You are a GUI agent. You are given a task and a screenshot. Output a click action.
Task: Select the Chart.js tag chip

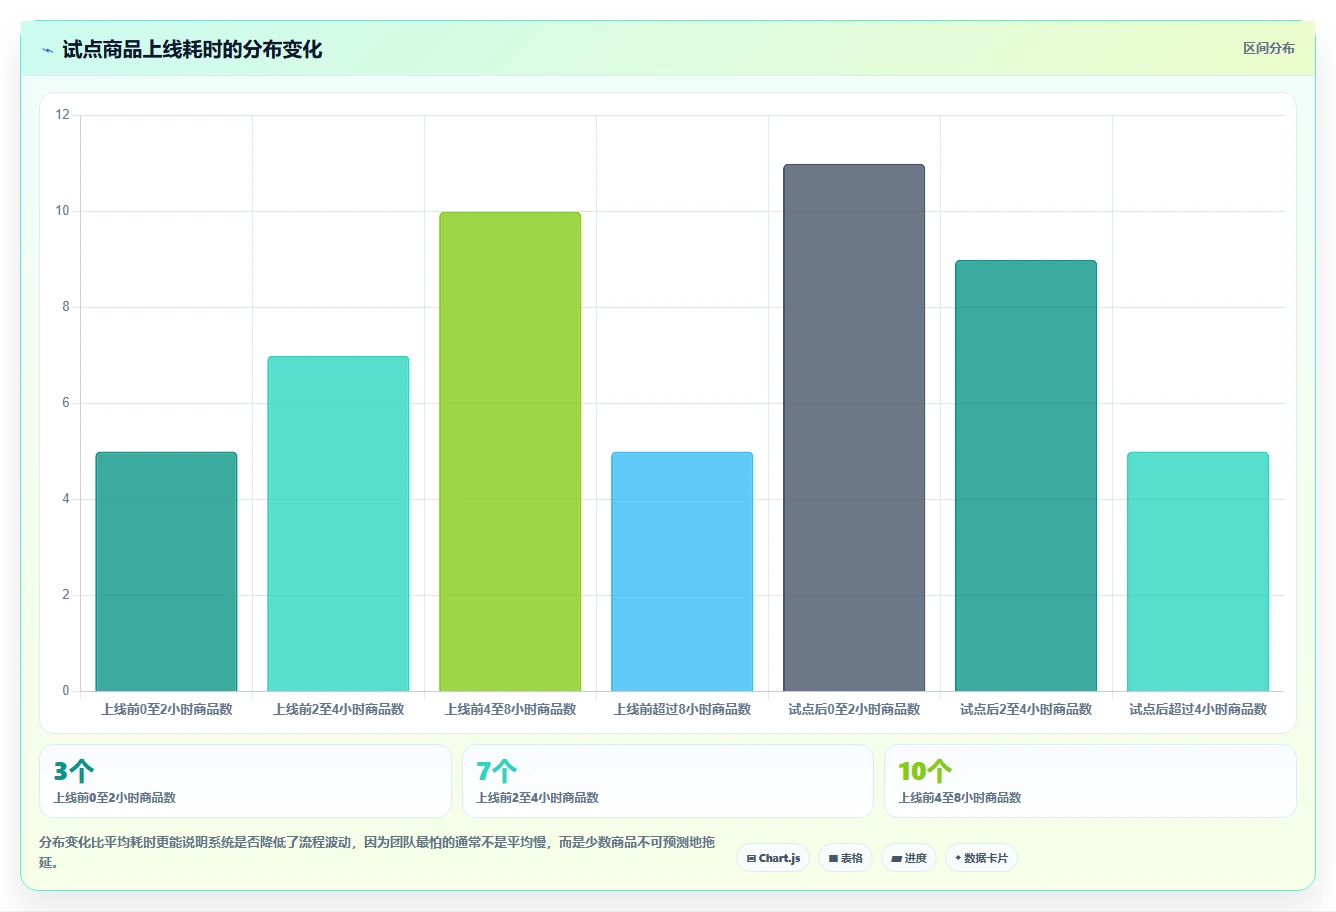pos(773,858)
